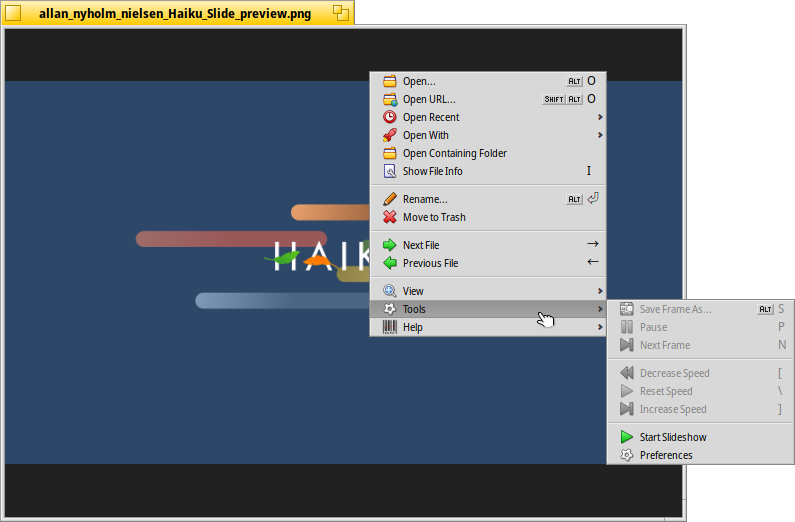Screen dimensions: 795x522
Task: Expand the View submenu arrow
Action: pos(600,291)
